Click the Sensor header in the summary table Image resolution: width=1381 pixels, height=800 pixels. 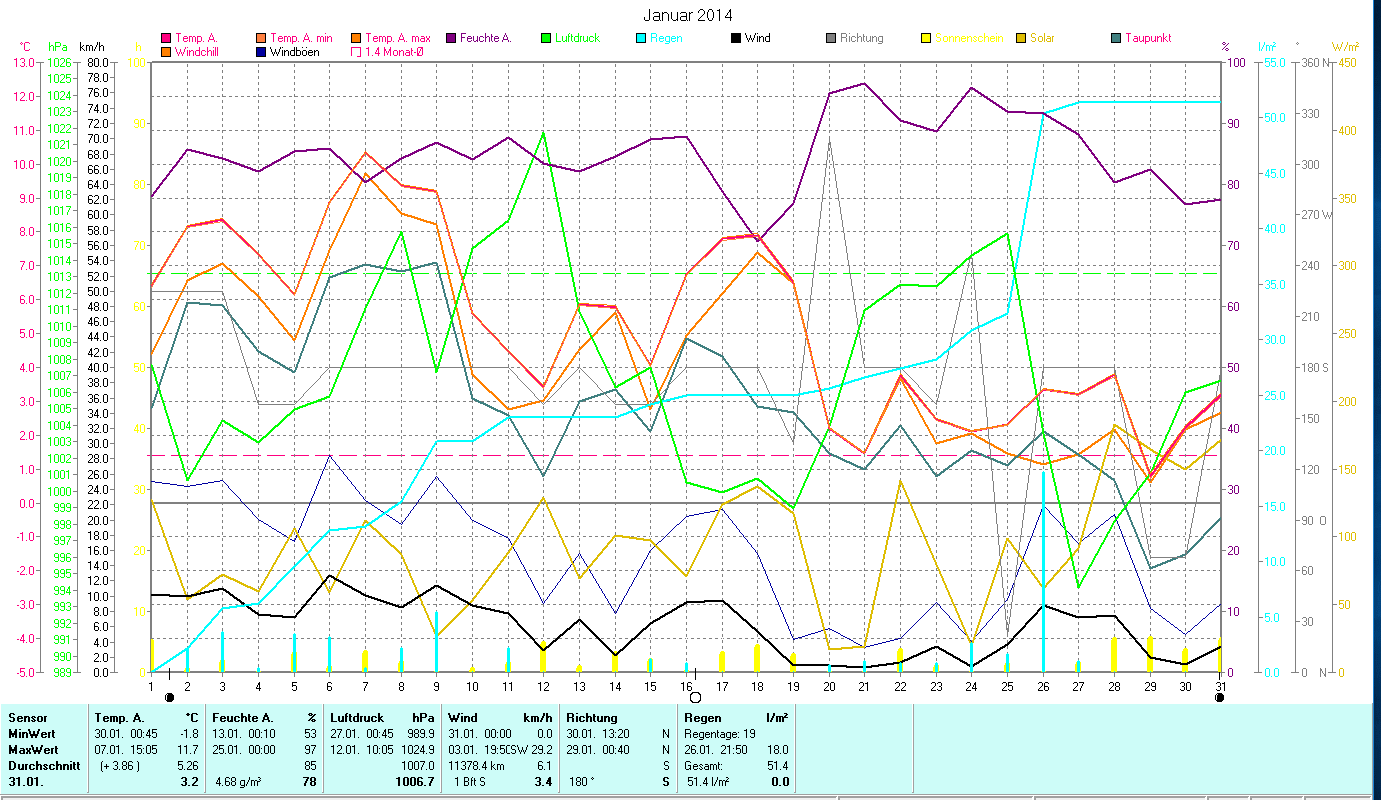click(26, 718)
